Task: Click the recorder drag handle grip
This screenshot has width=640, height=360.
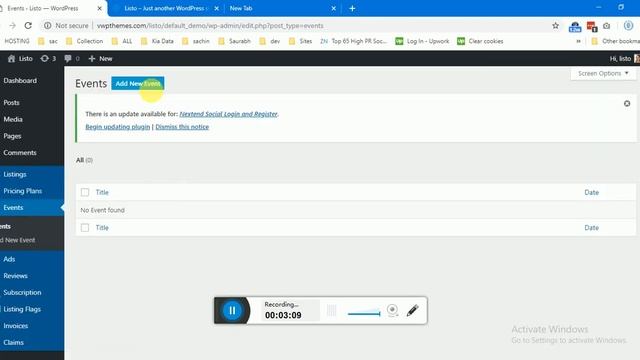Action: click(331, 311)
